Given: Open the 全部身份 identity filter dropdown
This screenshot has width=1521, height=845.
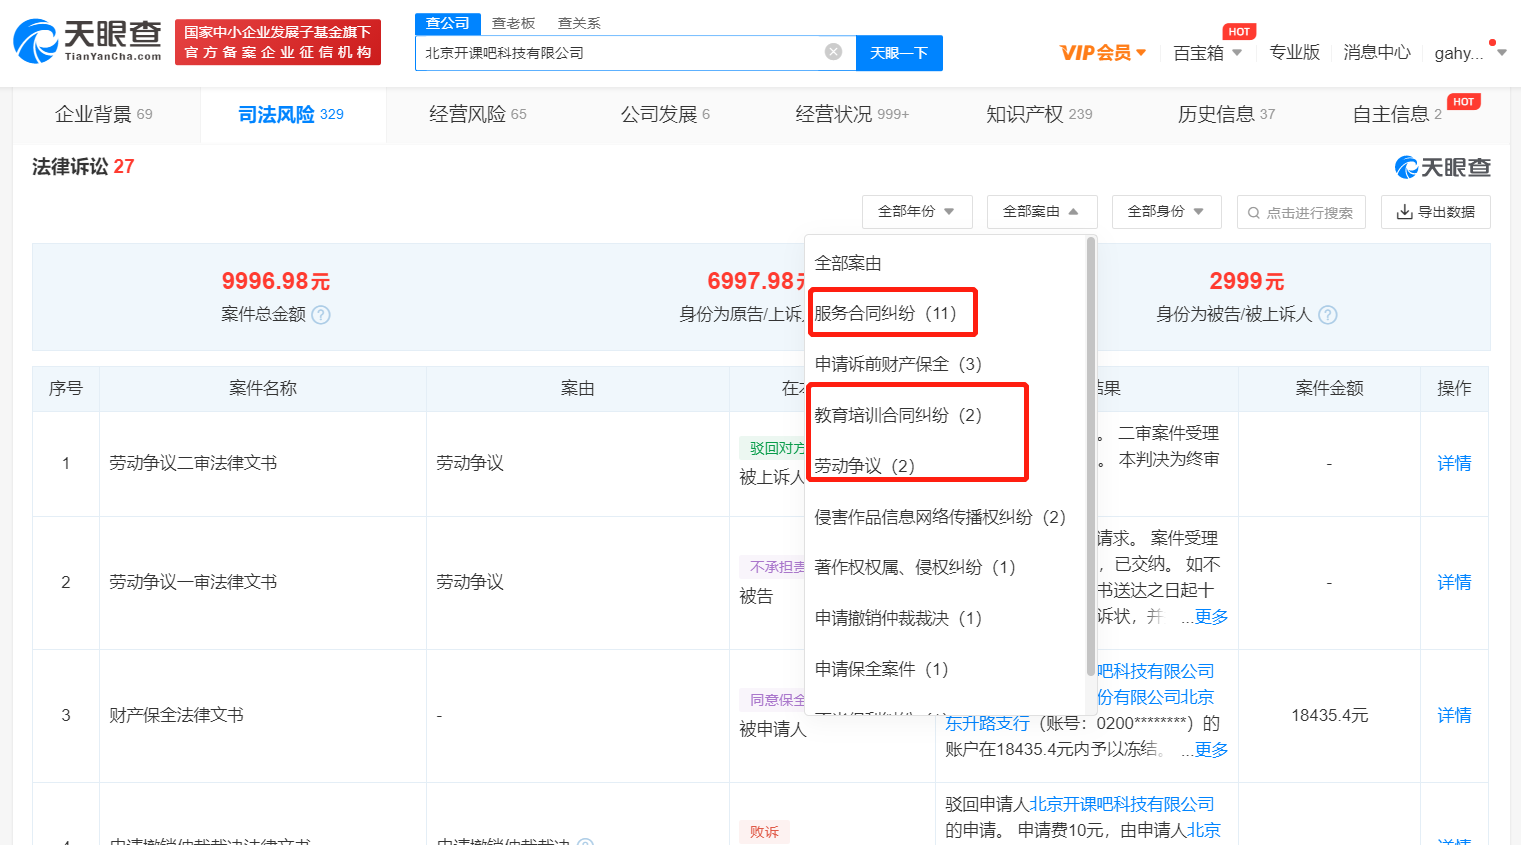Looking at the screenshot, I should (1167, 212).
